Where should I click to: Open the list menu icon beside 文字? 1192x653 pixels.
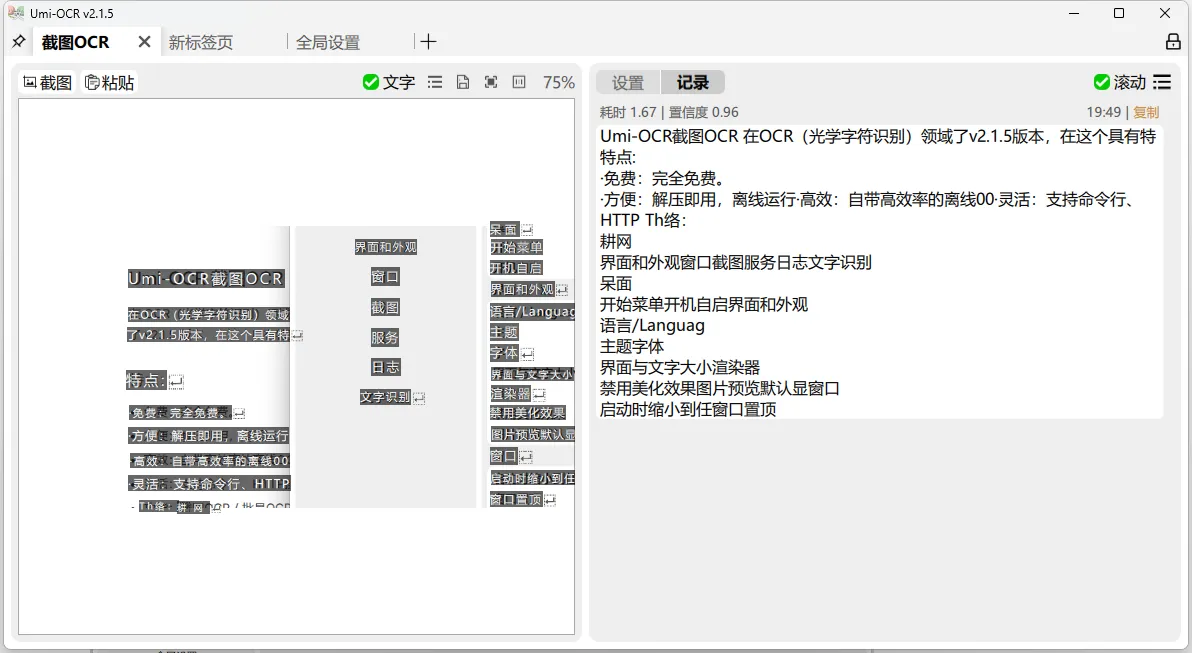[x=435, y=82]
